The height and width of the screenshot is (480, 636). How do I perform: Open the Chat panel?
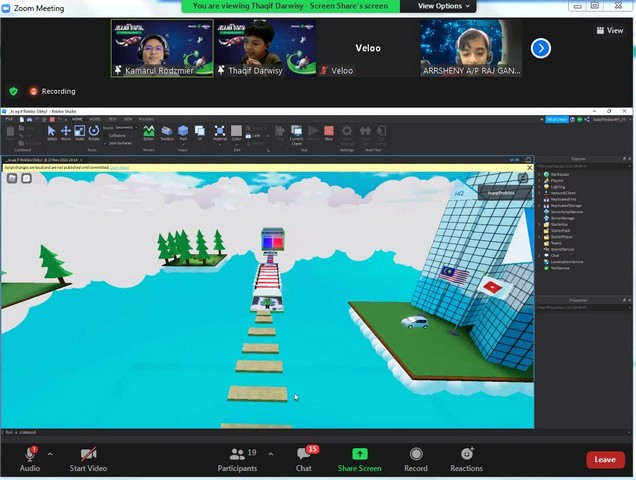[x=304, y=455]
